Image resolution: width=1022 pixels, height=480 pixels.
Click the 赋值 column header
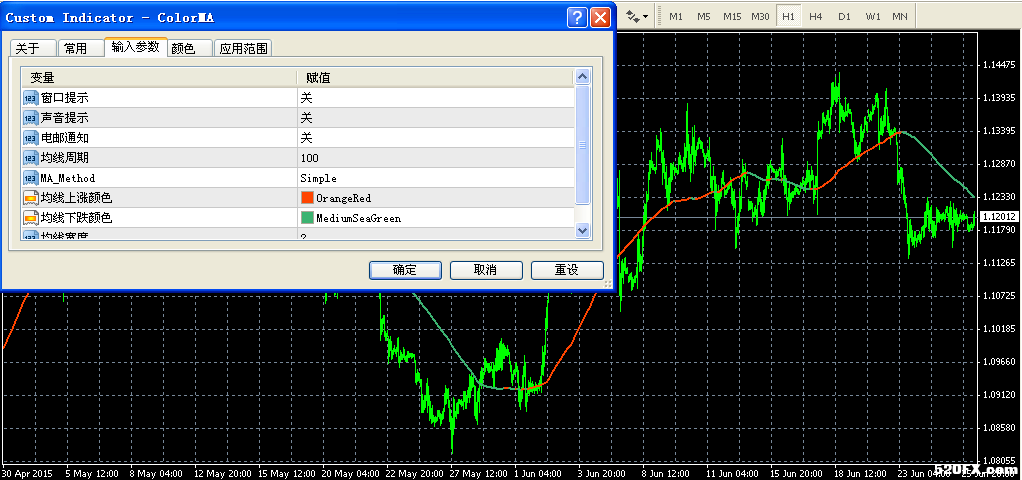[435, 78]
